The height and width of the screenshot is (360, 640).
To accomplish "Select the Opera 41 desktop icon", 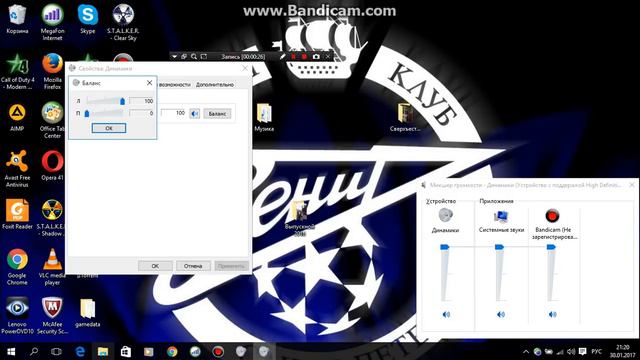I will 52,166.
